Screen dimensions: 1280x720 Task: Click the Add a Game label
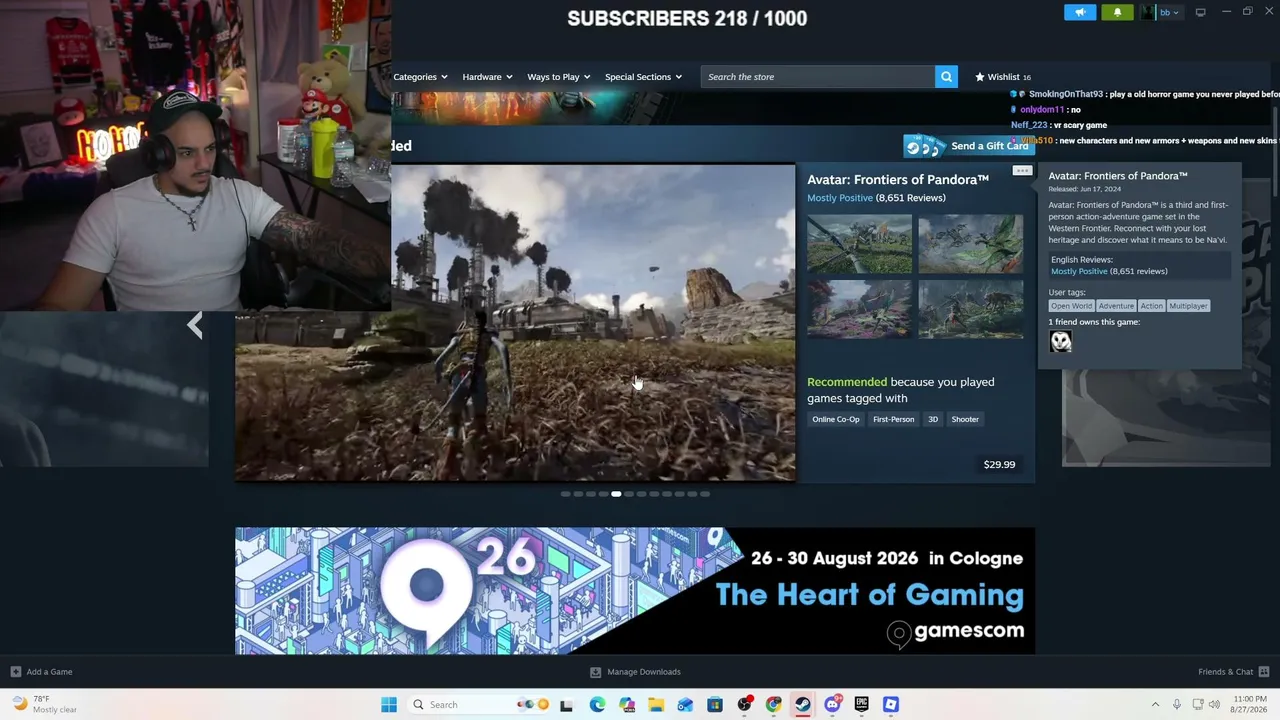pyautogui.click(x=49, y=672)
